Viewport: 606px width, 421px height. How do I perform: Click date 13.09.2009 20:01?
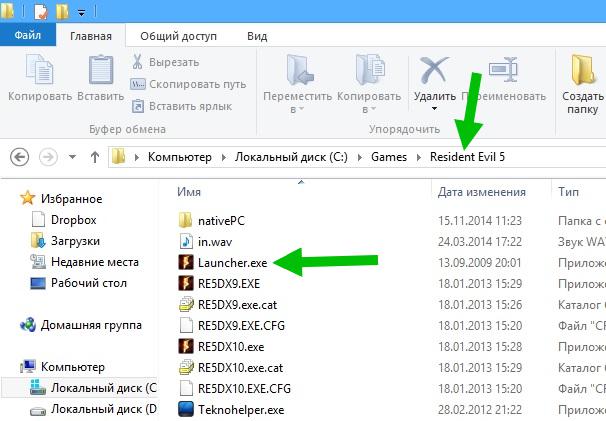pos(480,263)
